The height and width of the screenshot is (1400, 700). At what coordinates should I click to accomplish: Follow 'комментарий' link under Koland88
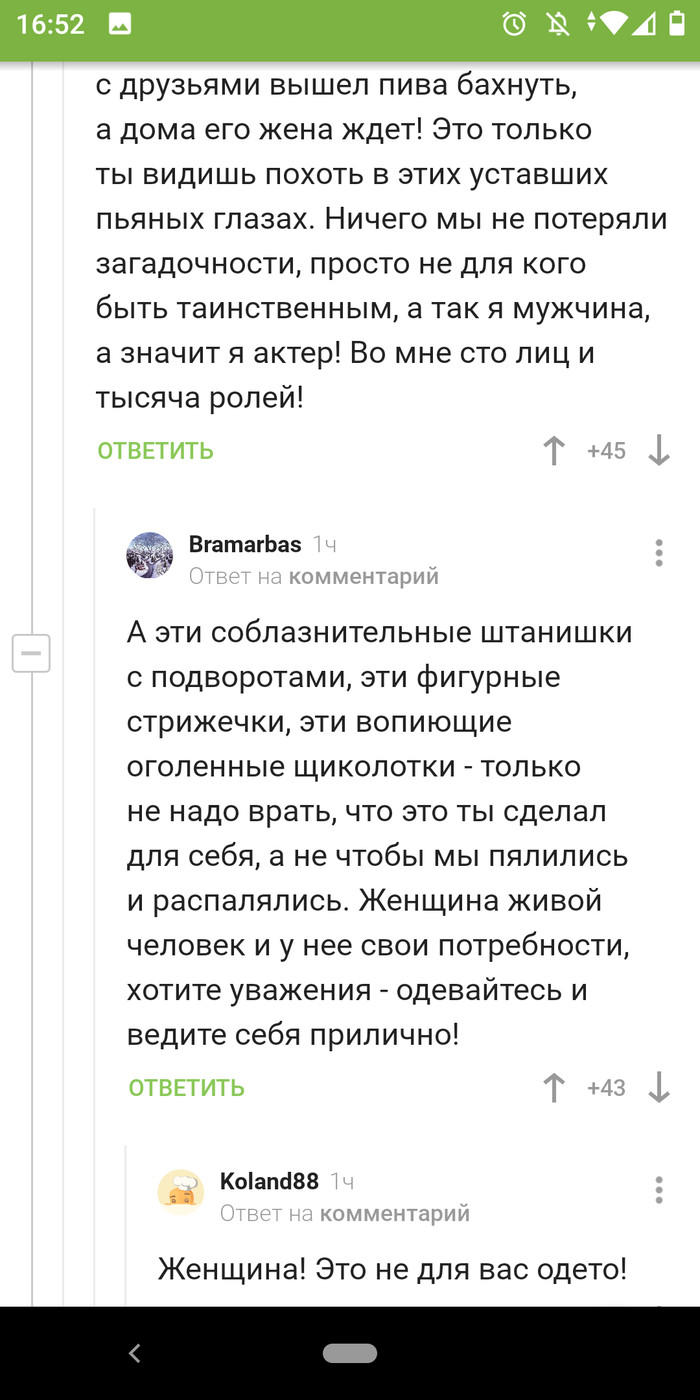pyautogui.click(x=395, y=1214)
